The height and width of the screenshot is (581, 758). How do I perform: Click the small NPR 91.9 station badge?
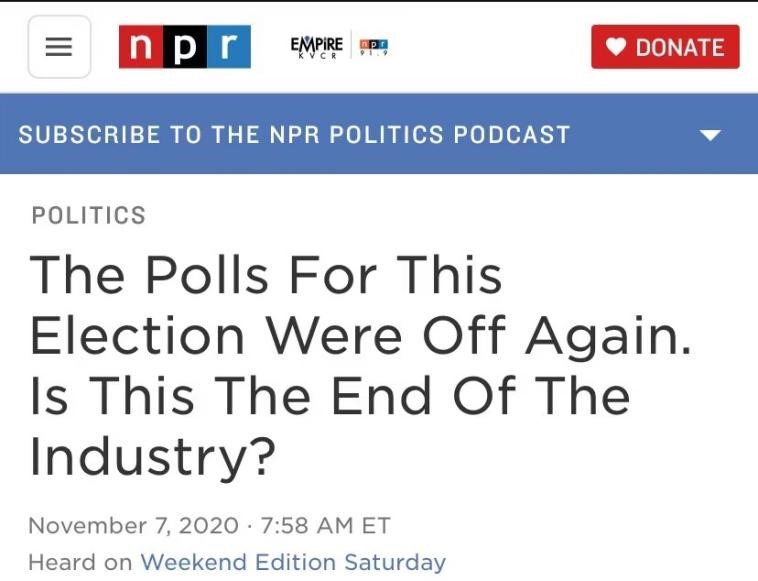[373, 47]
